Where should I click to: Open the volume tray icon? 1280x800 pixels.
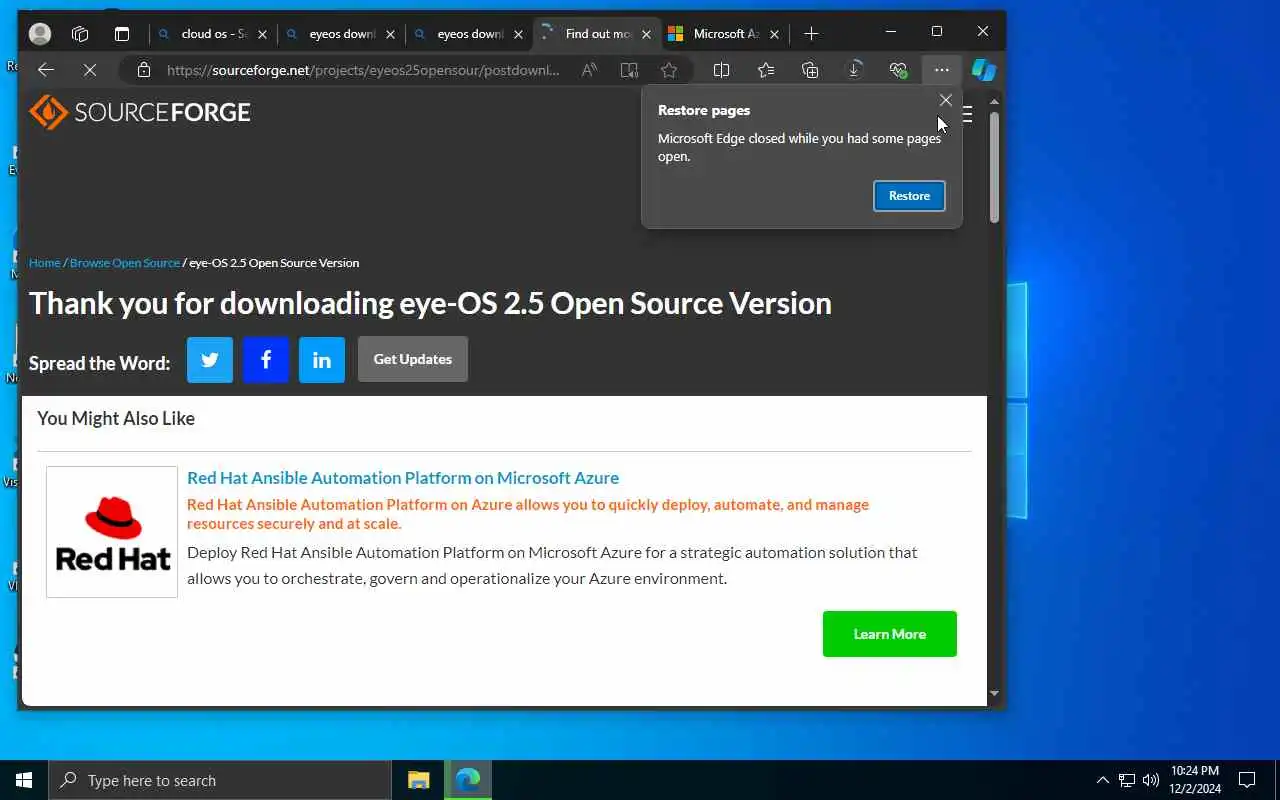(x=1151, y=780)
